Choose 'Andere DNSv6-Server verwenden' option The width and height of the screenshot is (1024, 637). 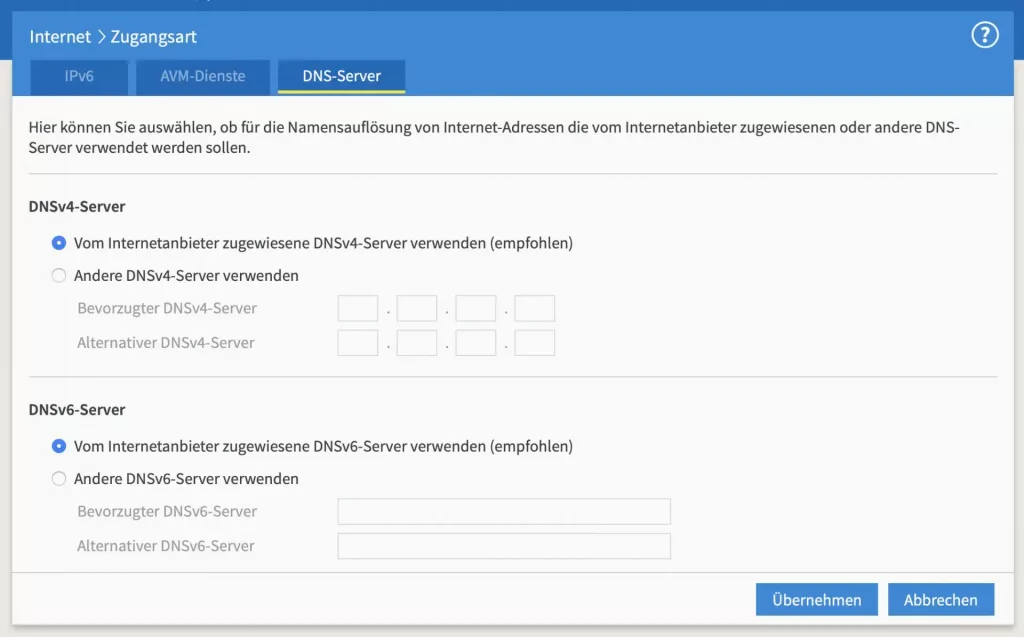pos(59,479)
